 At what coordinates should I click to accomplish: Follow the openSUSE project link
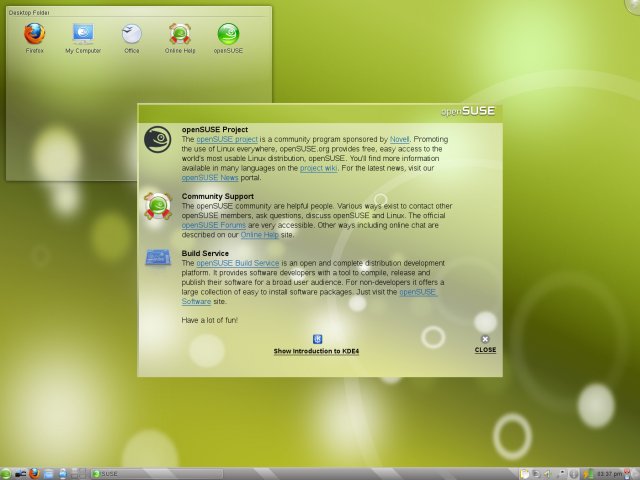[227, 139]
